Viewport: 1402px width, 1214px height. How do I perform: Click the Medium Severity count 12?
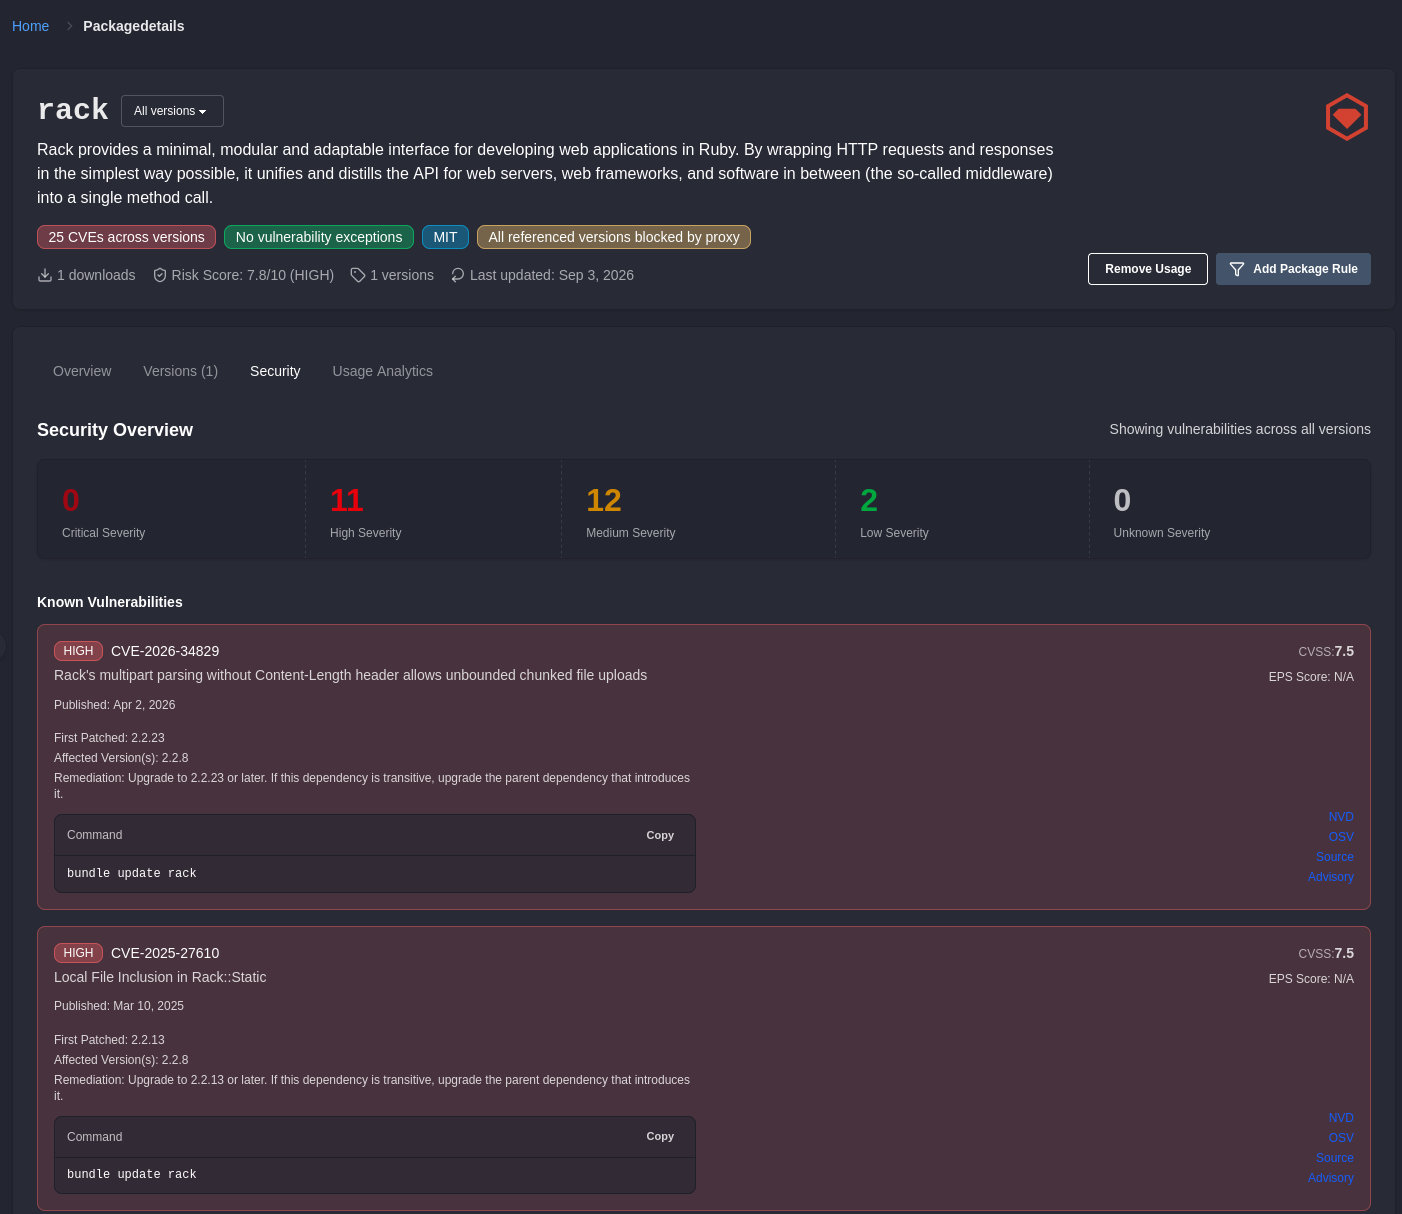tap(604, 500)
